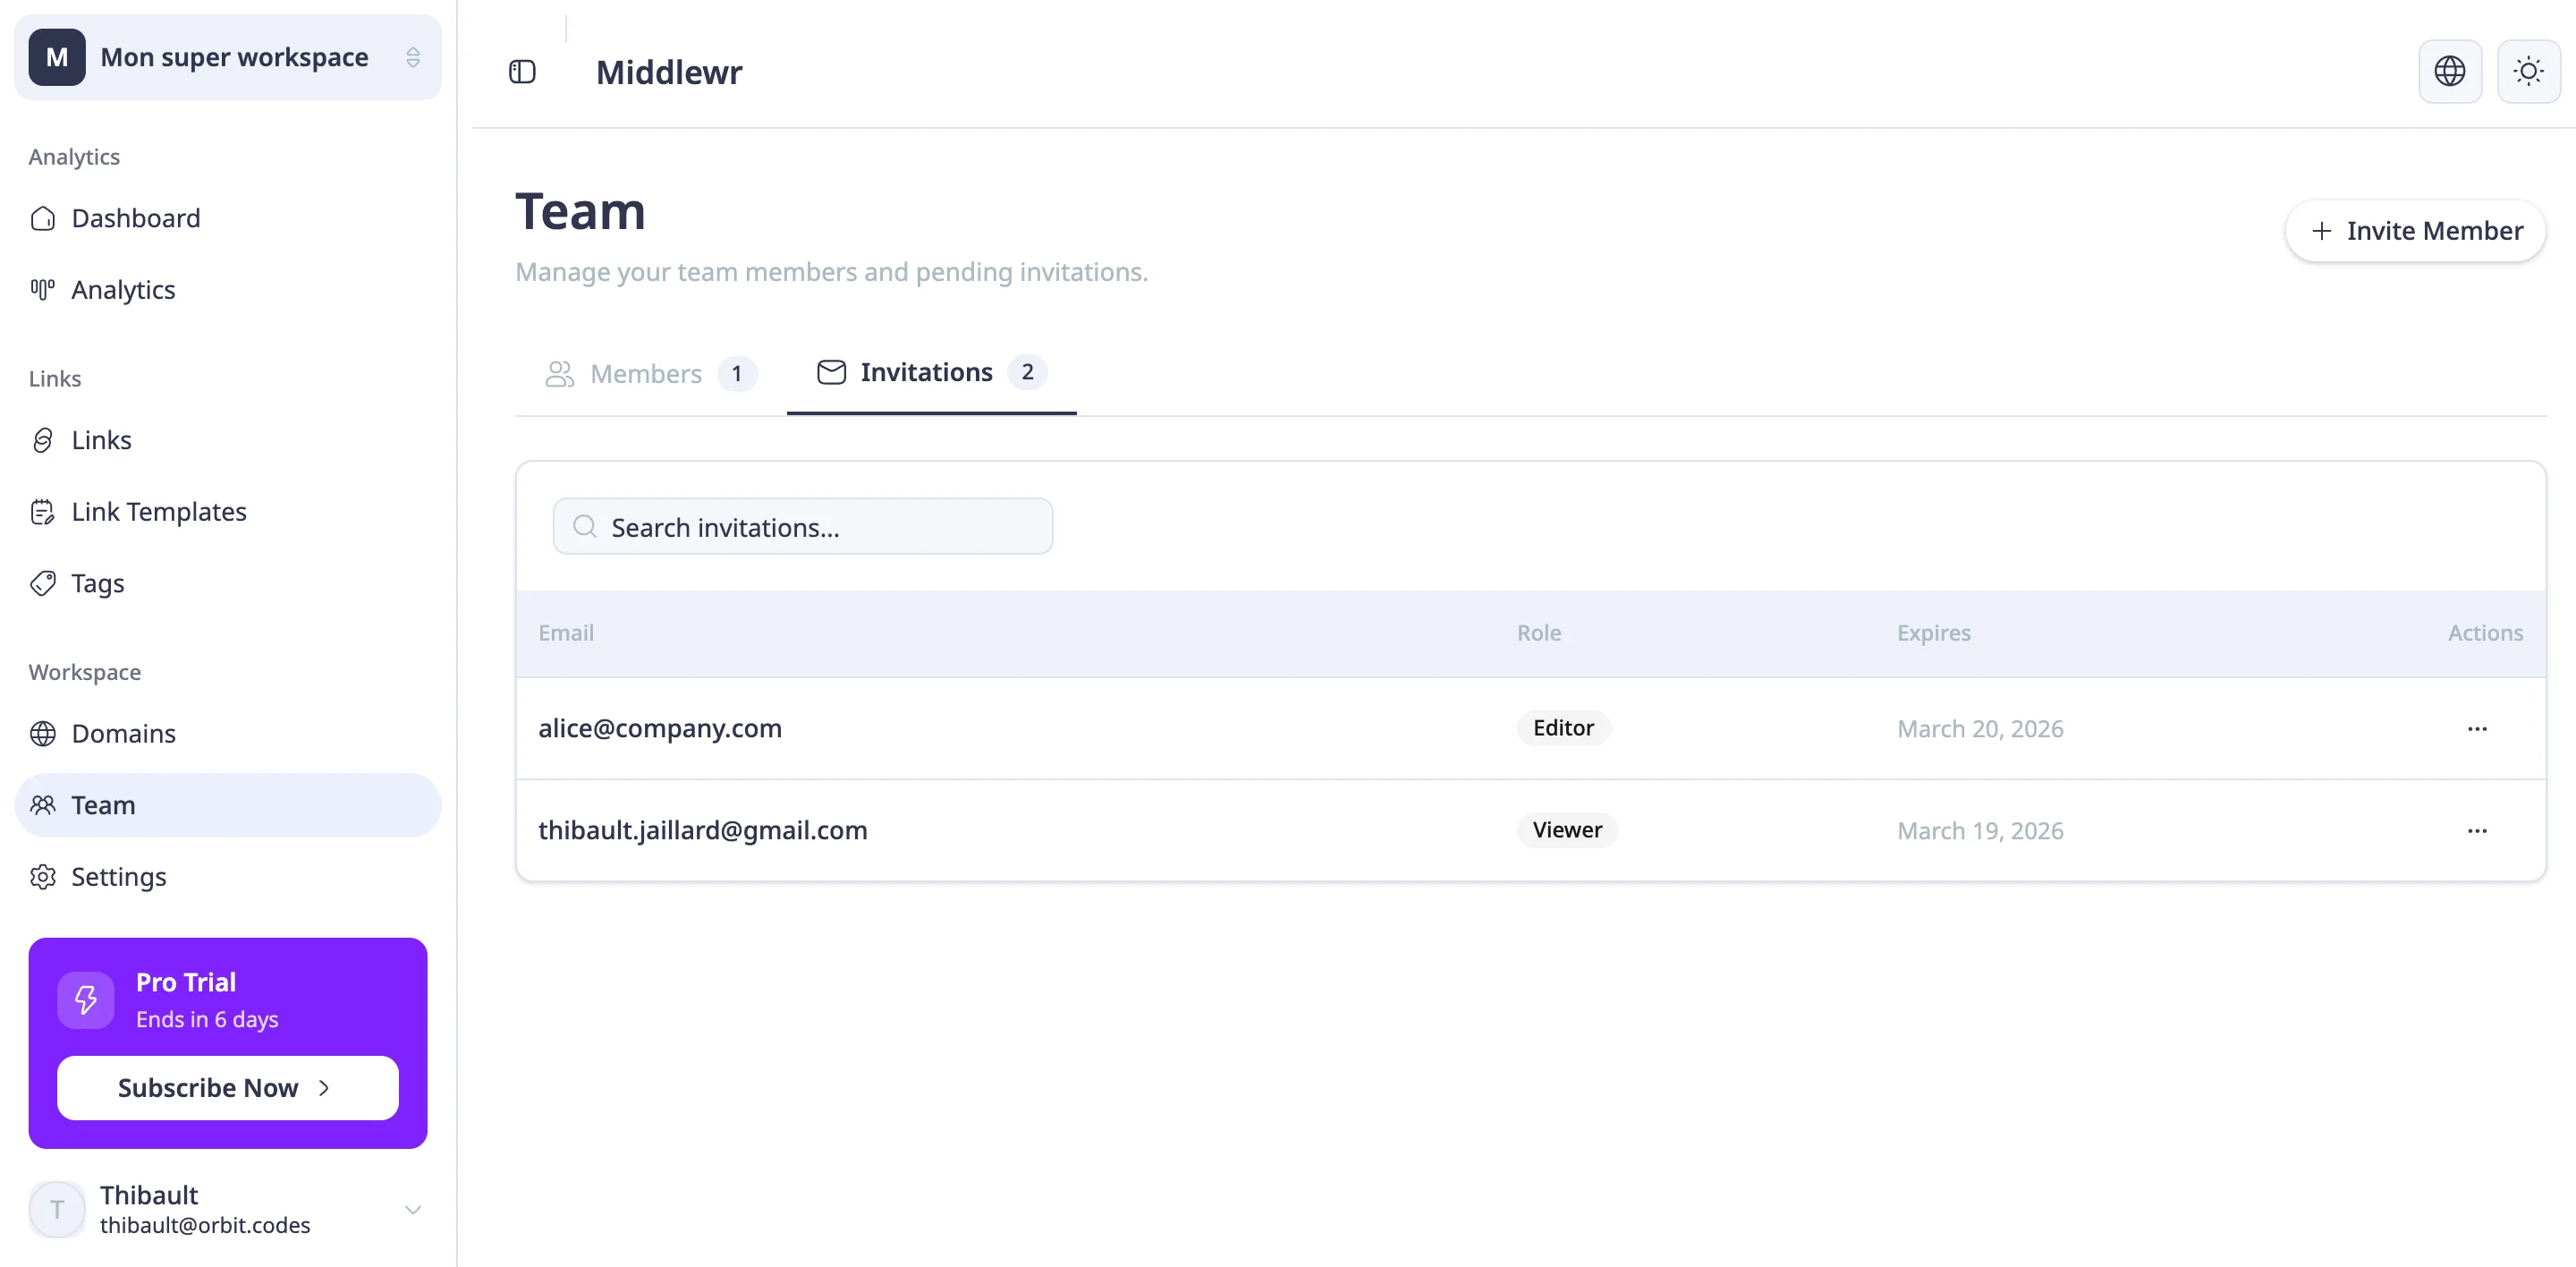Expand Thibault's account menu chevron
The height and width of the screenshot is (1267, 2576).
[x=413, y=1210]
